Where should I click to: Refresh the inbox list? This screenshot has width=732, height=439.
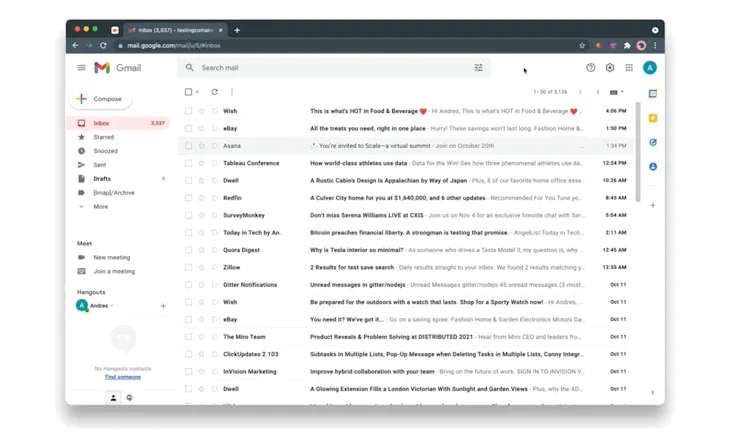pos(214,92)
